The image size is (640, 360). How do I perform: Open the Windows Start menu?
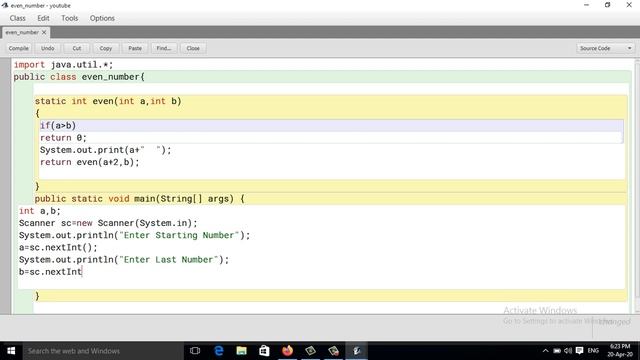click(x=11, y=351)
